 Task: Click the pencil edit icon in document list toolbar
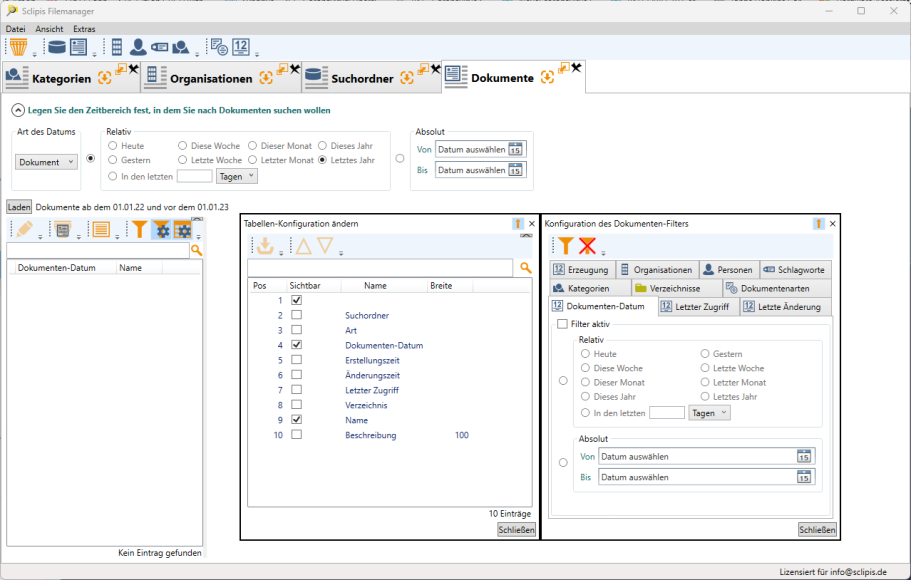24,230
